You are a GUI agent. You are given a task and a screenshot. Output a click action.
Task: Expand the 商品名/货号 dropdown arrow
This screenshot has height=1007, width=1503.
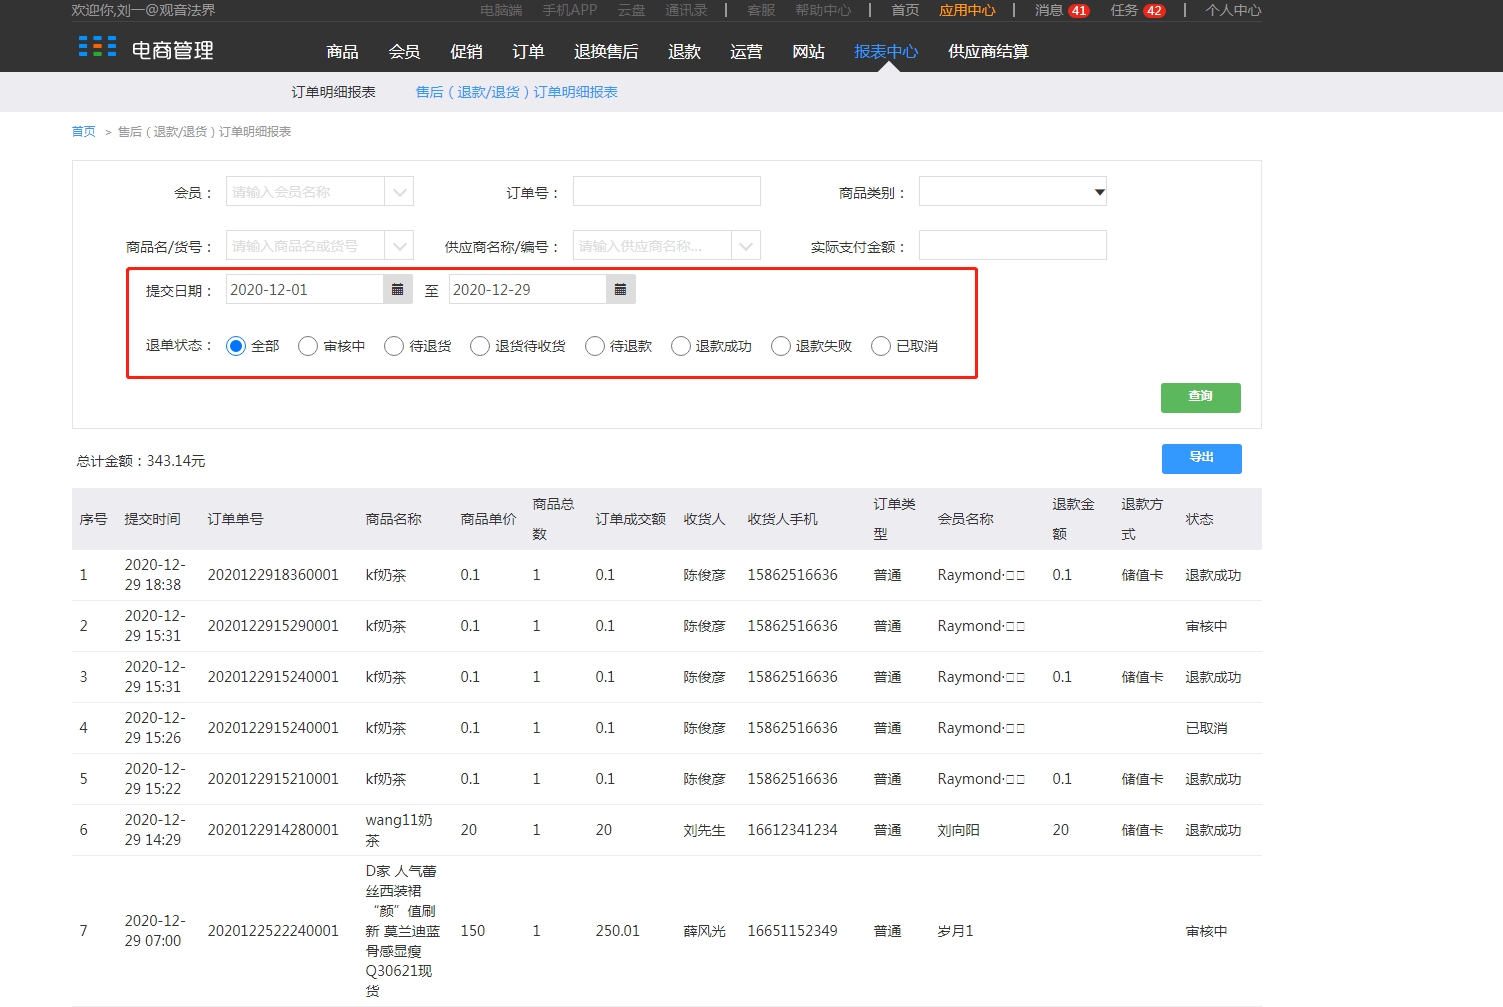point(399,245)
